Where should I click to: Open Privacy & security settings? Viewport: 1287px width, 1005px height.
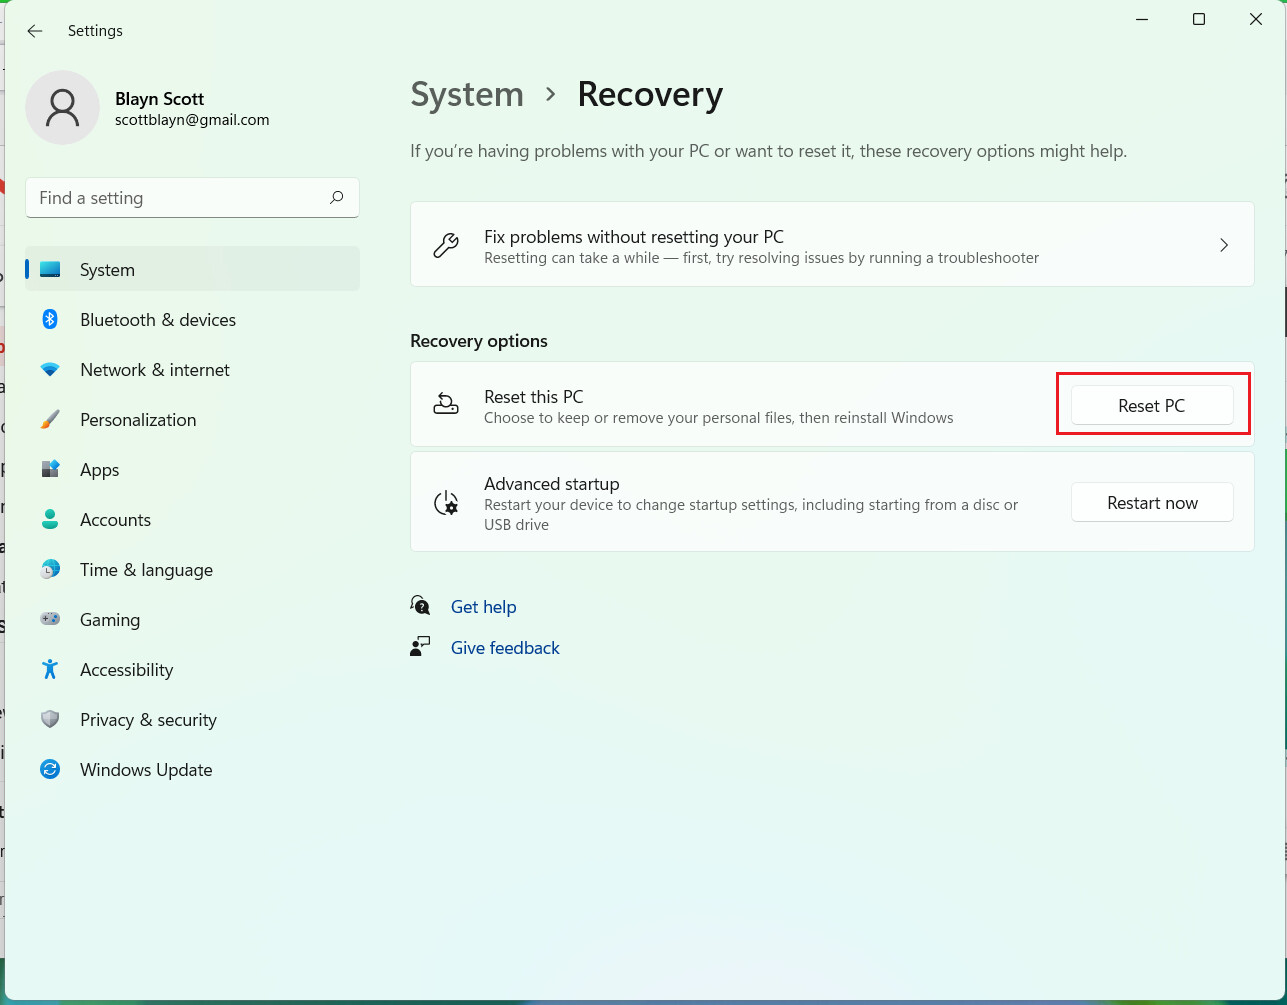tap(192, 719)
